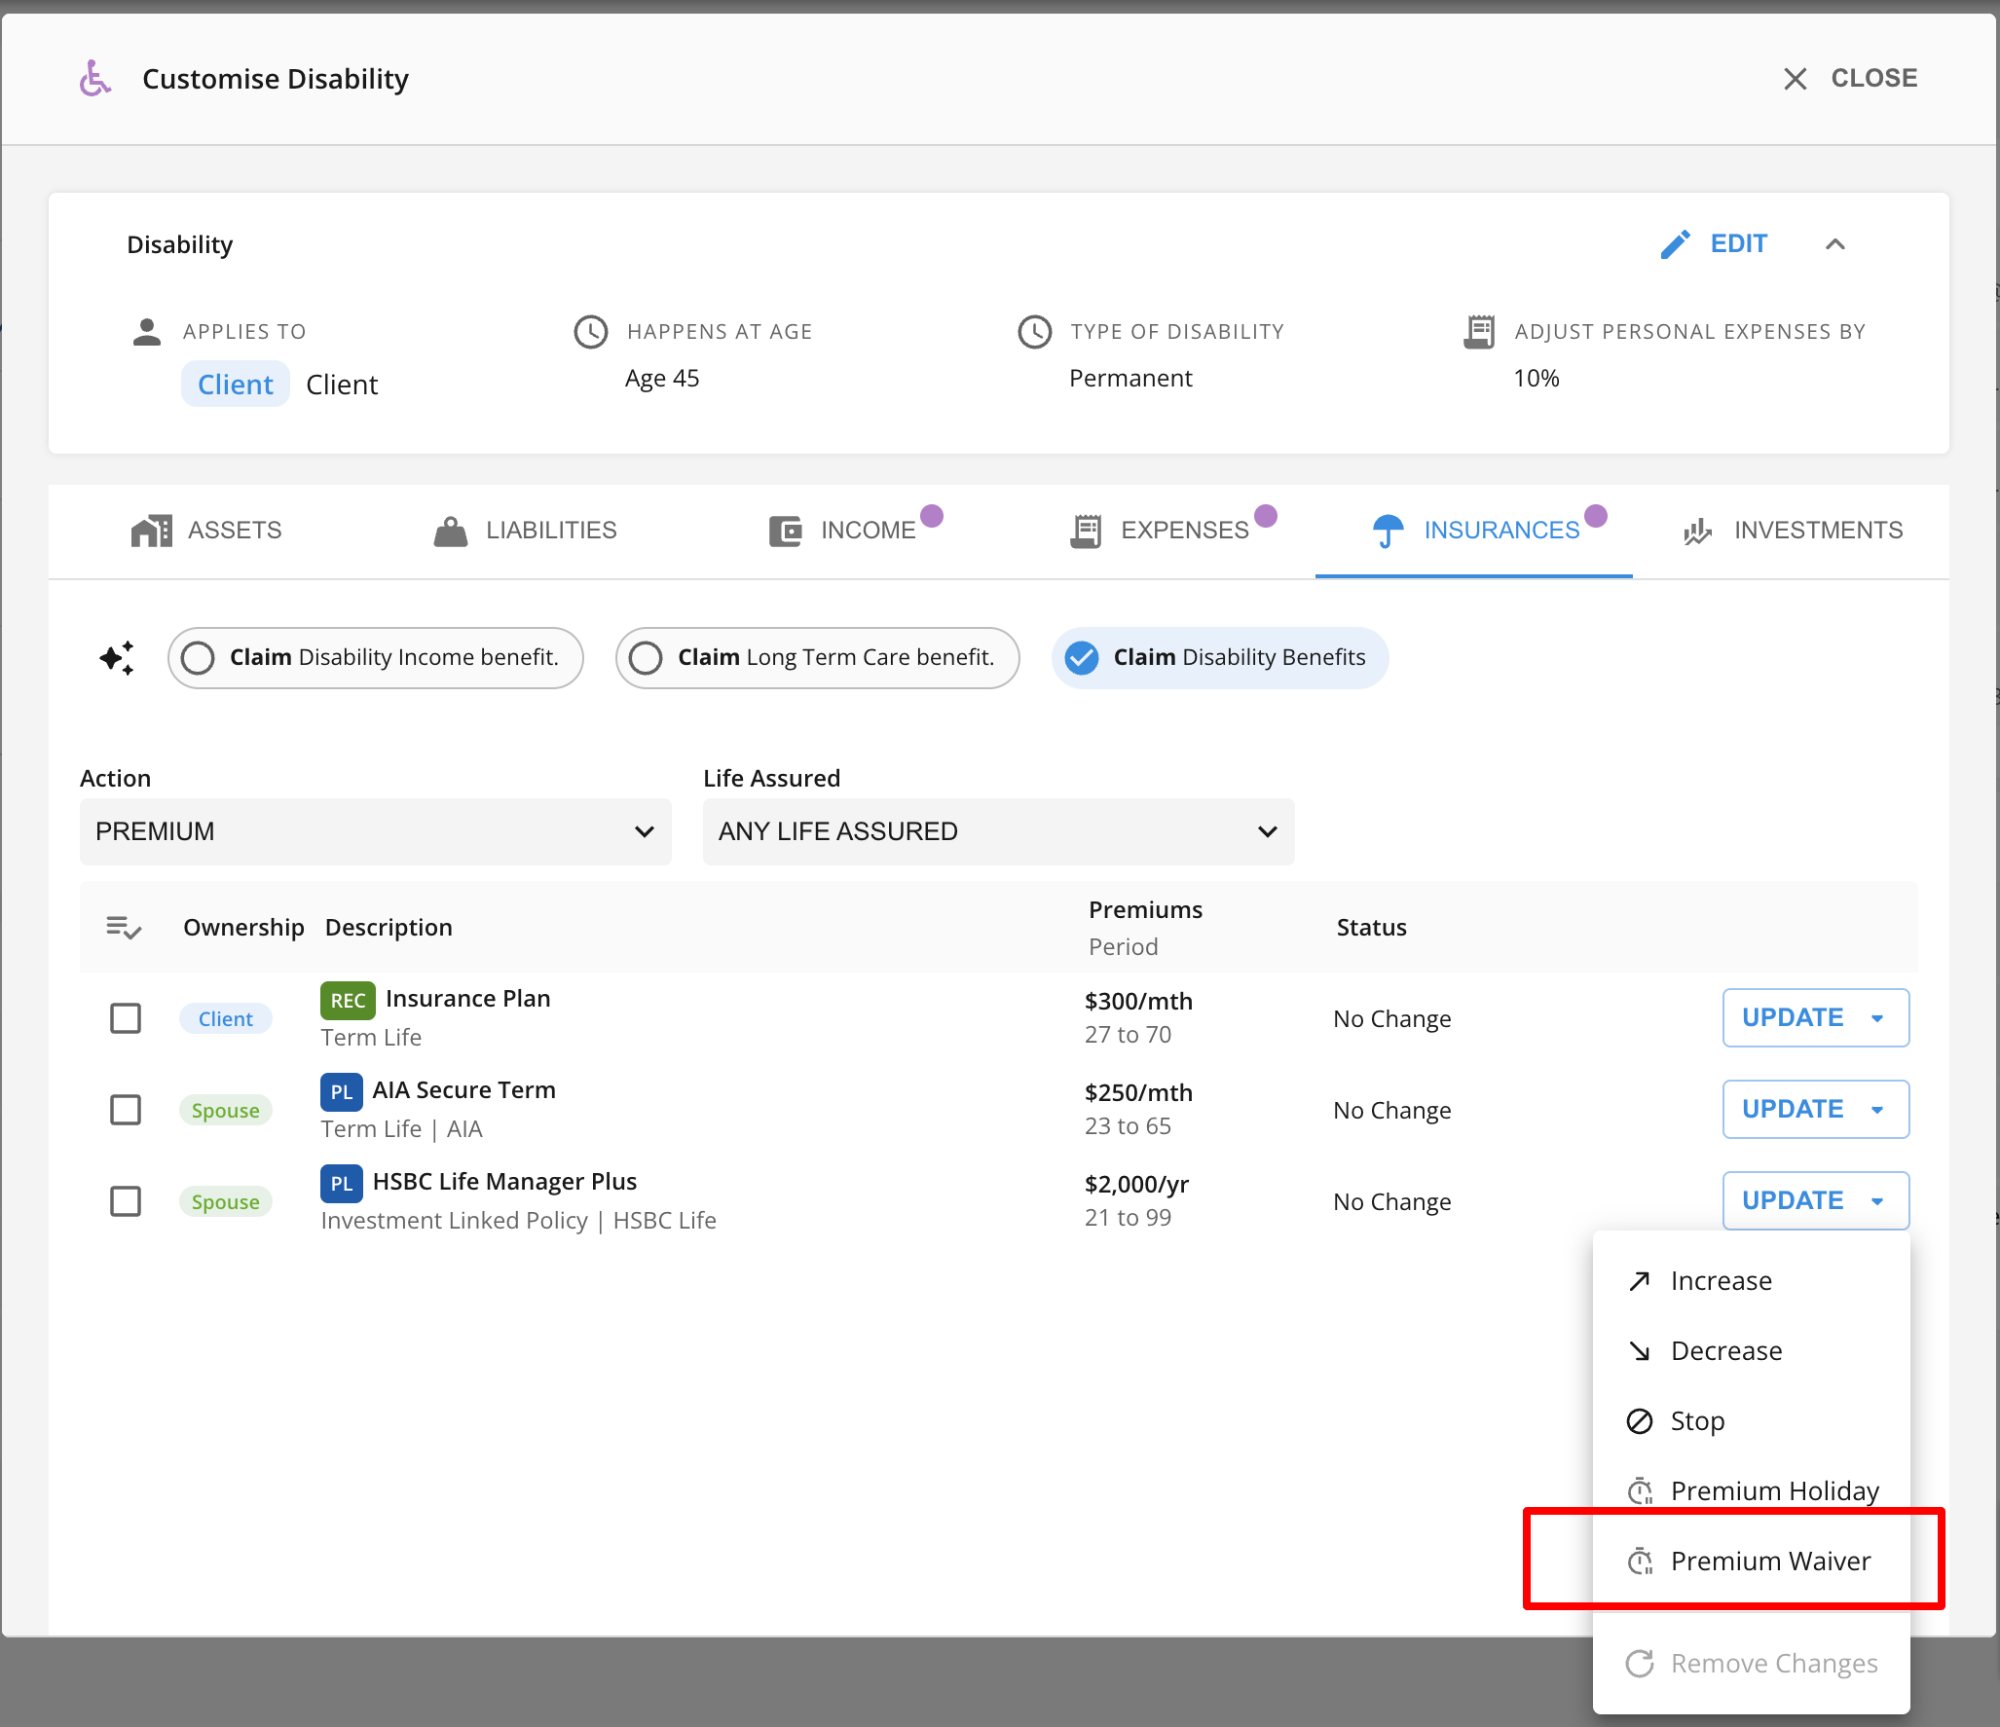The height and width of the screenshot is (1727, 2000).
Task: Toggle UPDATE dropdown for HSBC Life Manager Plus
Action: tap(1815, 1201)
